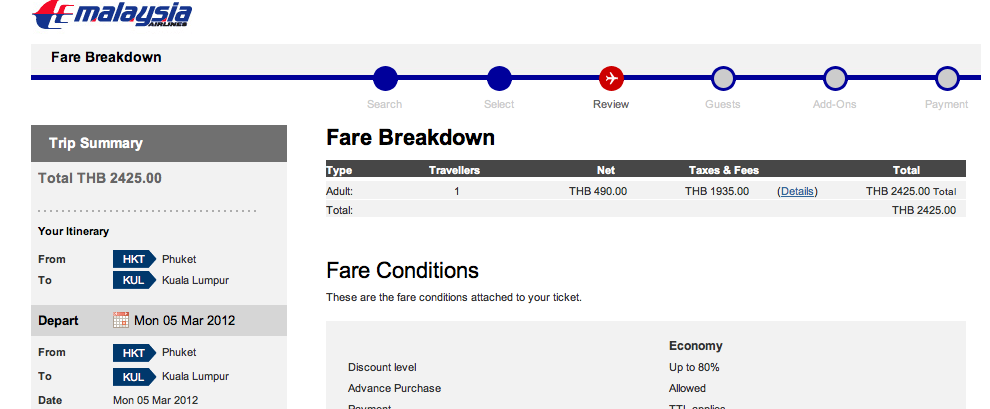Viewport: 990px width, 409px height.
Task: Click the calendar icon beside Depart date
Action: tap(121, 321)
